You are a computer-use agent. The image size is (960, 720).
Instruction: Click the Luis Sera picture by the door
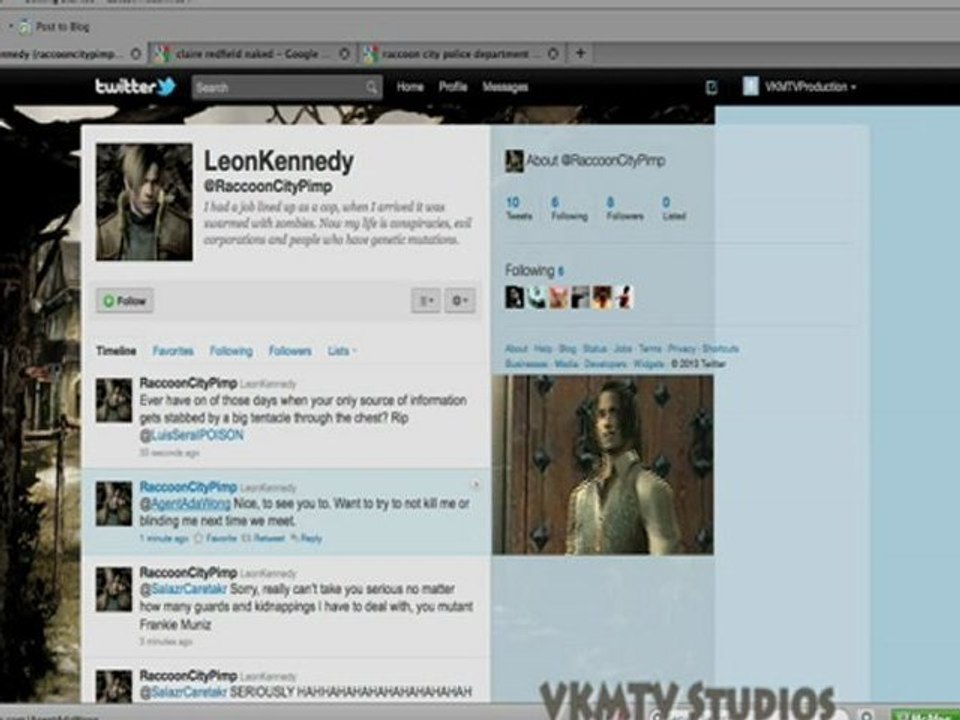click(602, 465)
